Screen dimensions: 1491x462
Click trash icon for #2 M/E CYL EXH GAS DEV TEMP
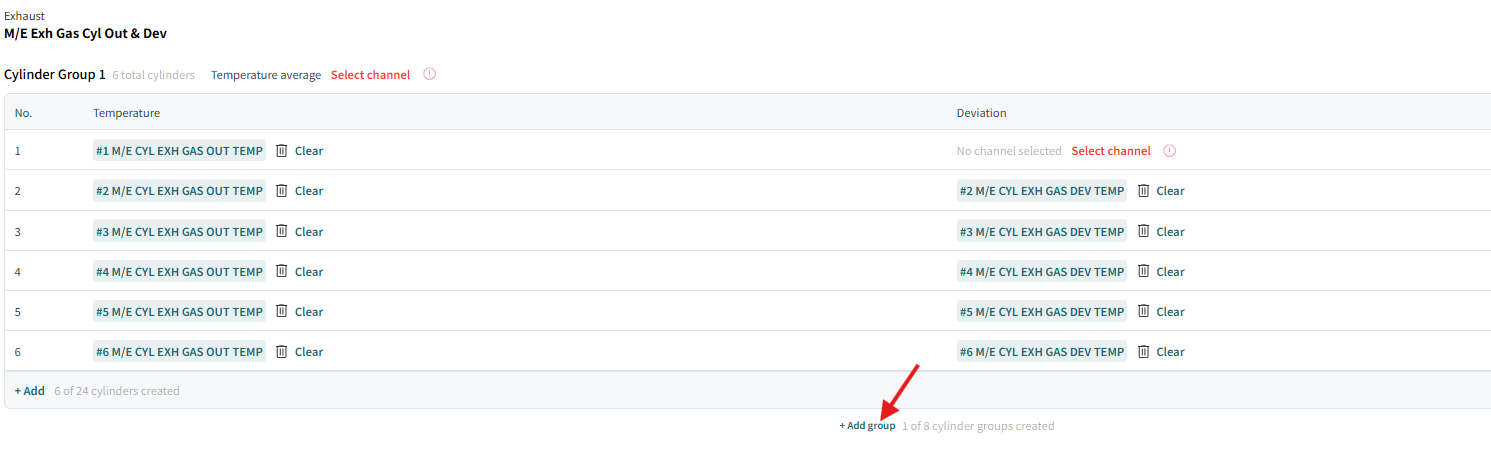pos(1143,191)
